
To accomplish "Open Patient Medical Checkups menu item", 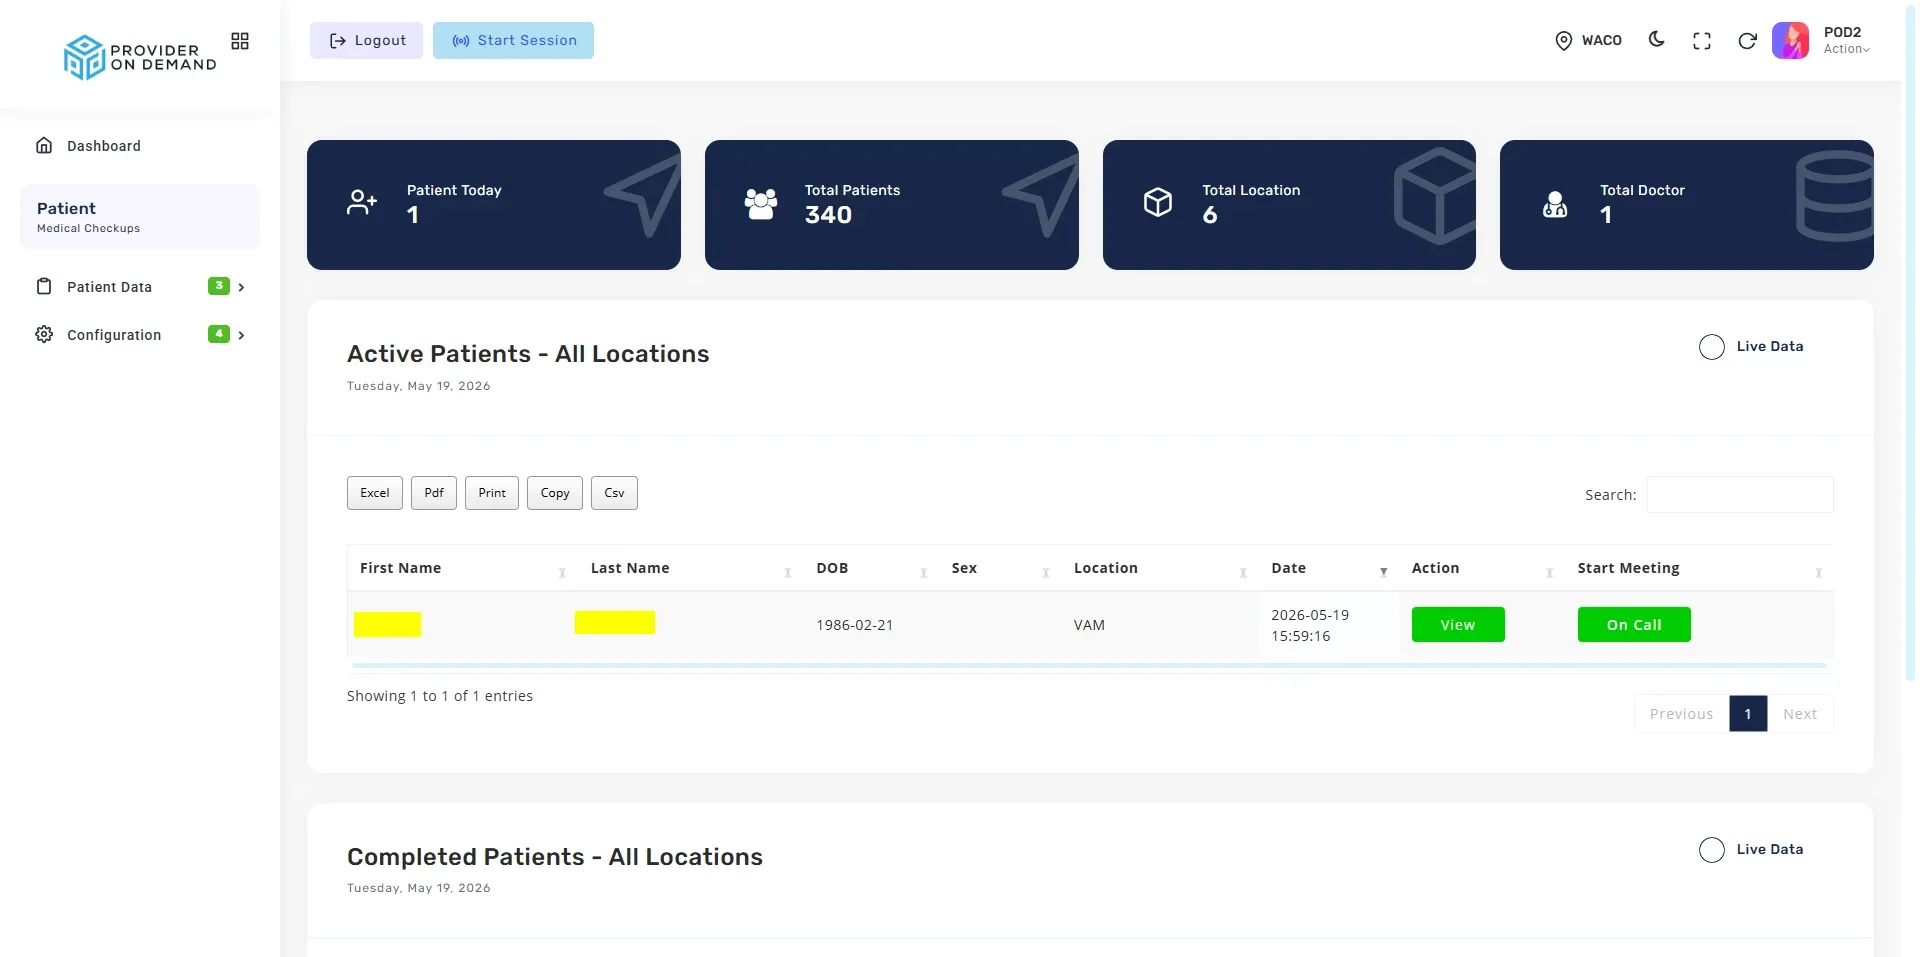I will tap(140, 217).
